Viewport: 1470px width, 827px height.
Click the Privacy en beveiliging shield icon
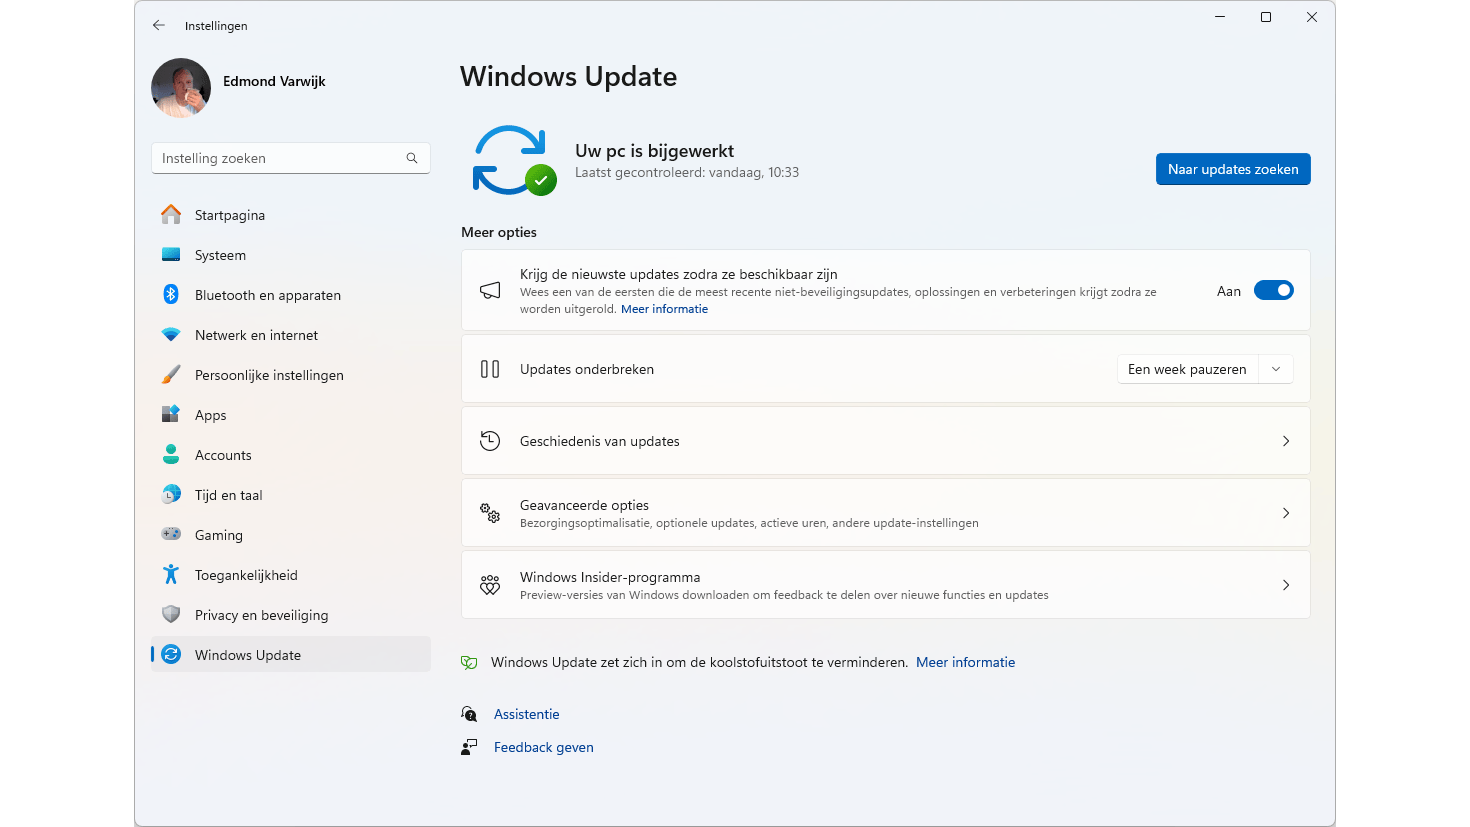[x=171, y=615]
